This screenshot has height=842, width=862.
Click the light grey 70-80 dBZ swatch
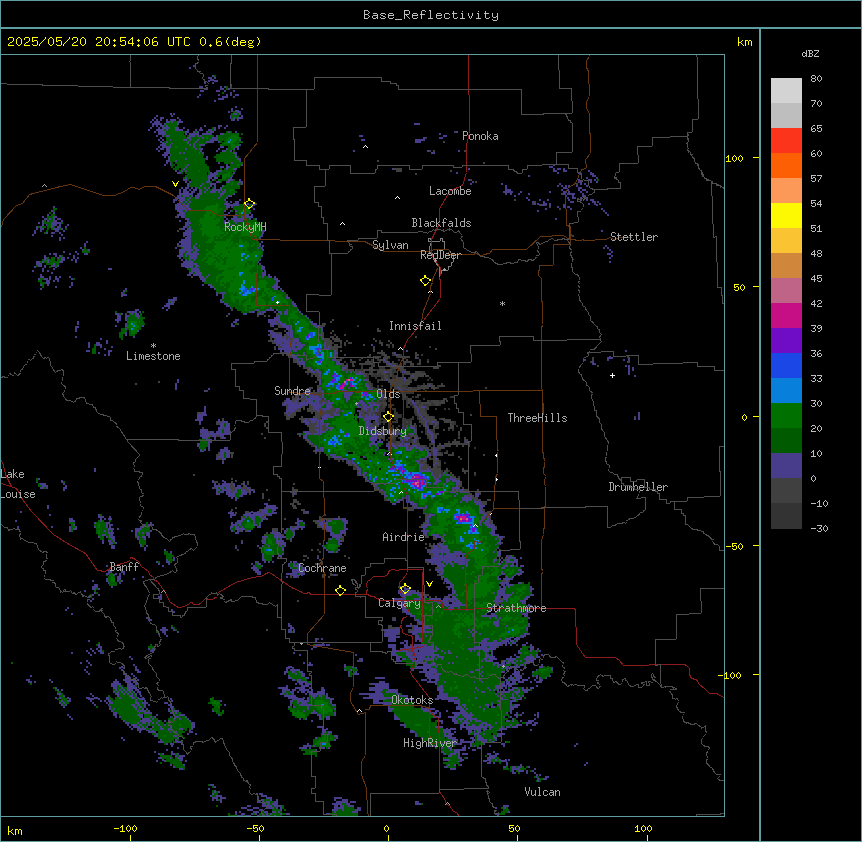tap(786, 91)
